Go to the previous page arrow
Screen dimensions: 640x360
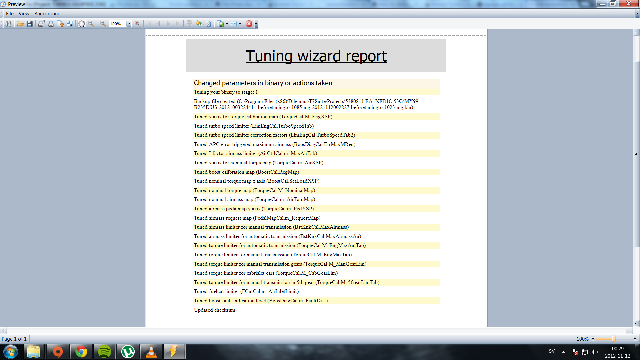coord(159,24)
